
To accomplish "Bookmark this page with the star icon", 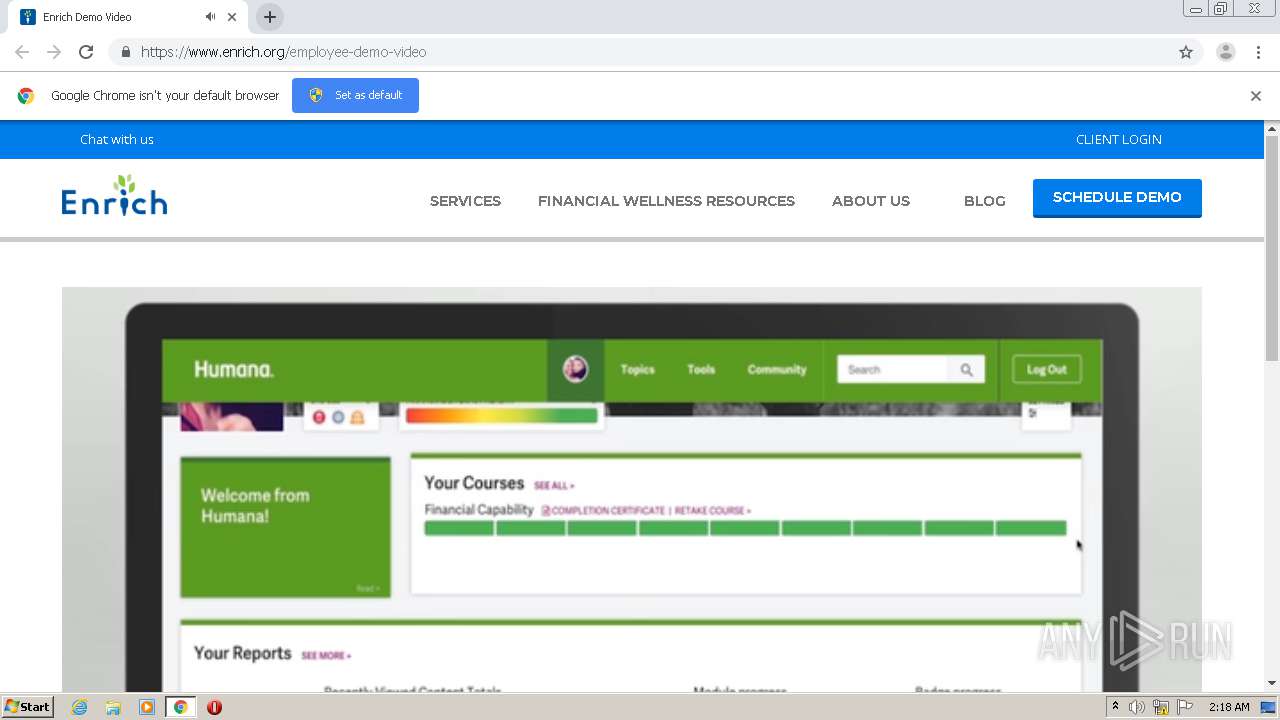I will [1186, 52].
